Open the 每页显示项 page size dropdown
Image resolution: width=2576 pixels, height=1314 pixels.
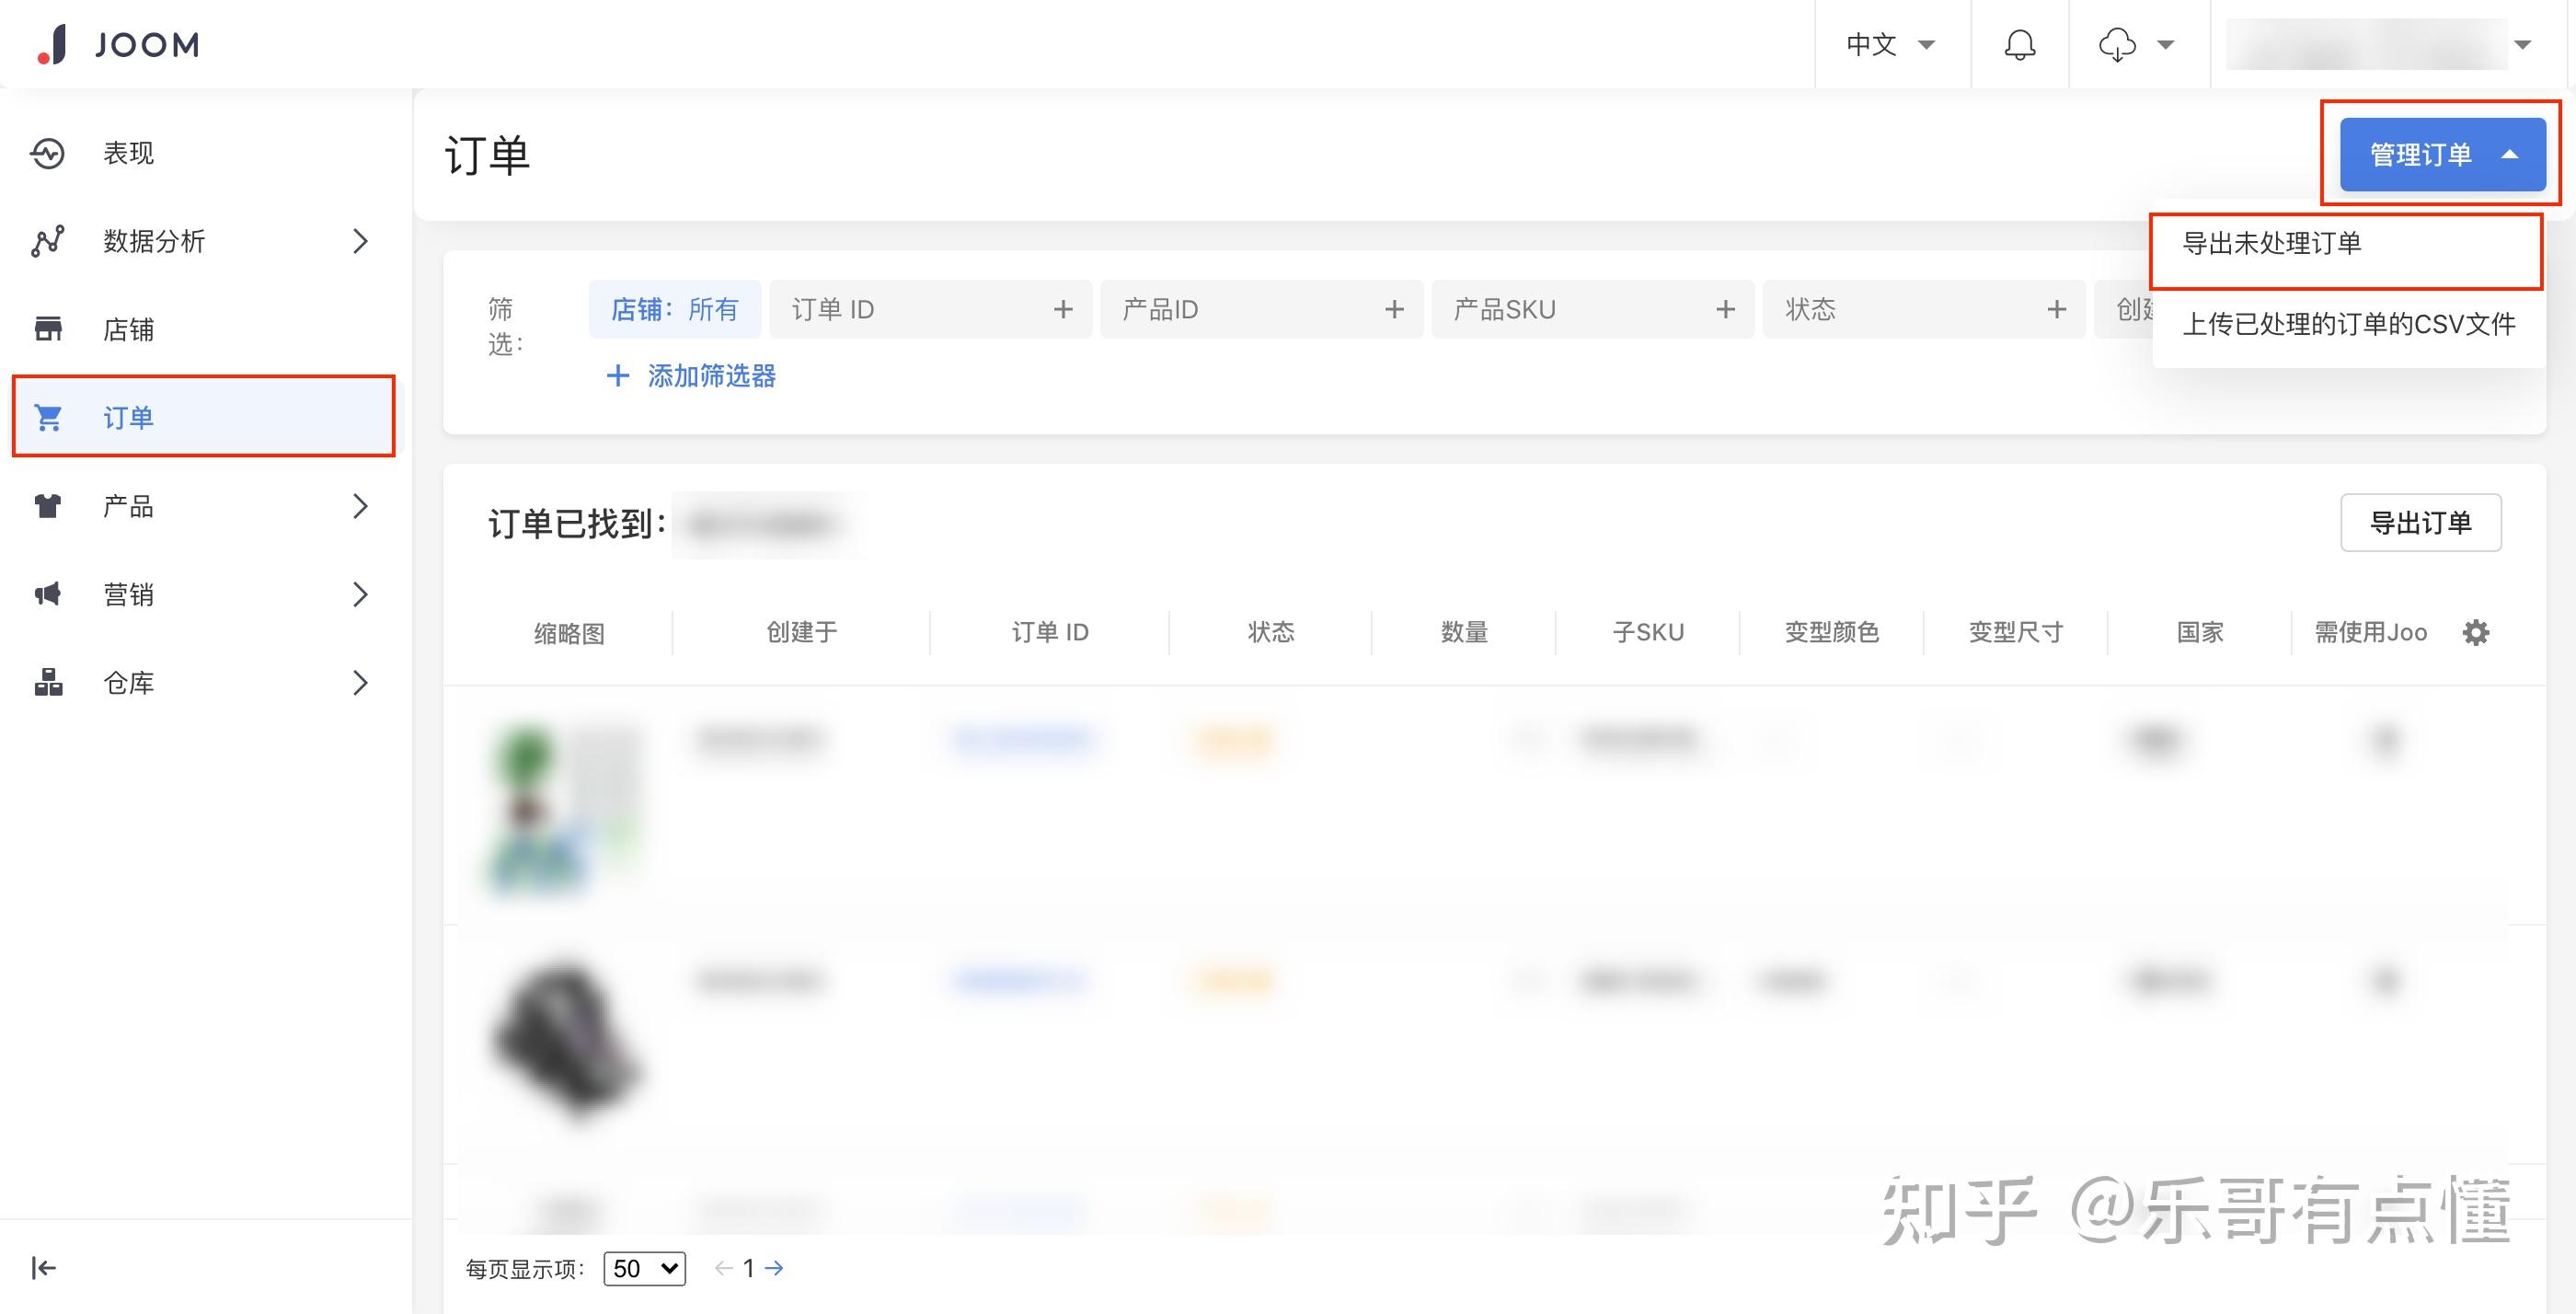(643, 1267)
